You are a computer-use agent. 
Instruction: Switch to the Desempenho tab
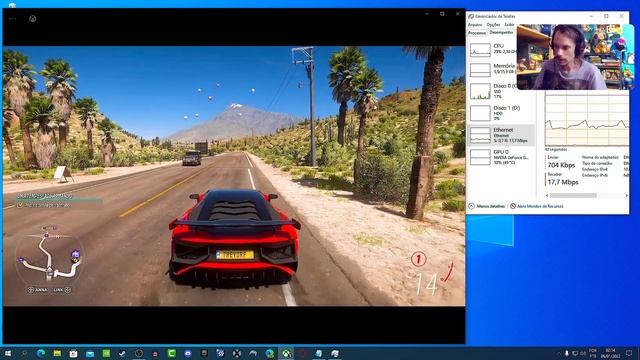[x=501, y=33]
